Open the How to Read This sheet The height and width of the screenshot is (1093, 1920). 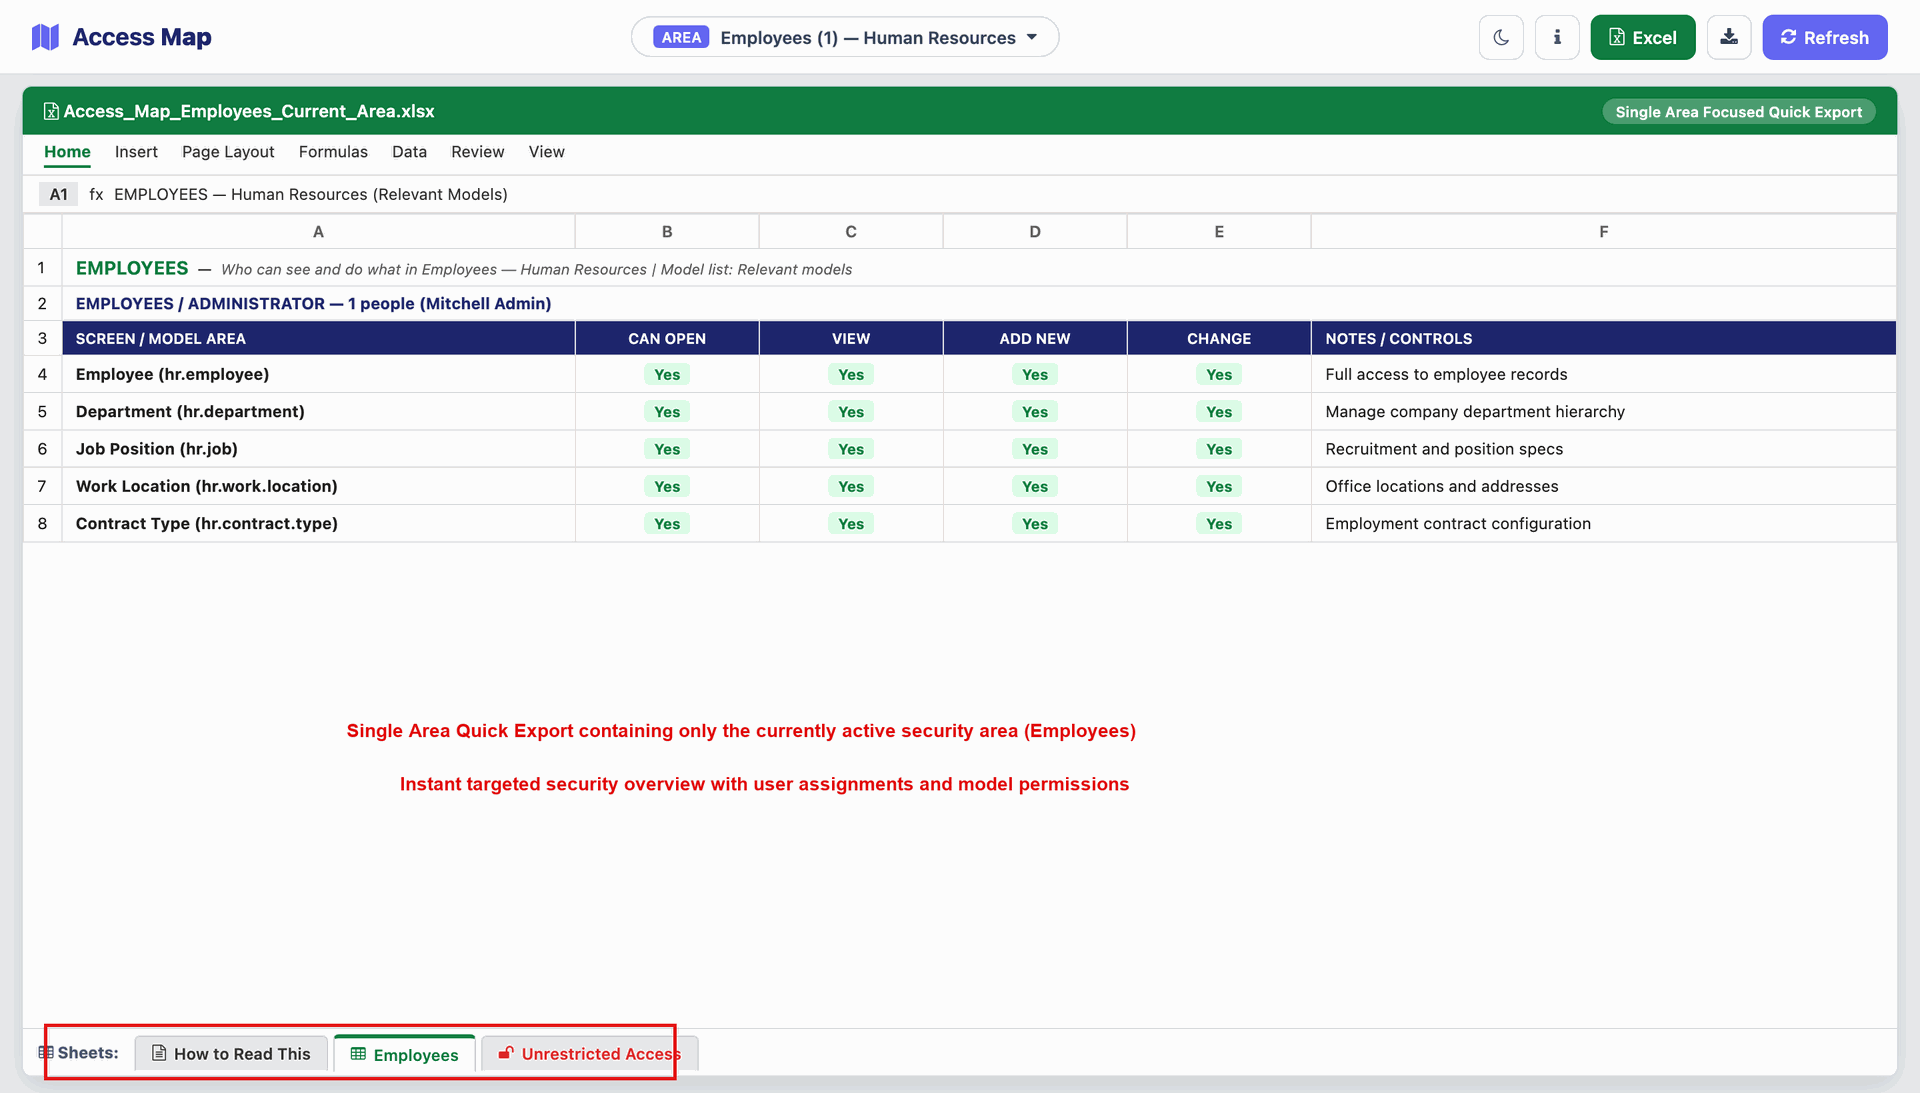tap(231, 1053)
